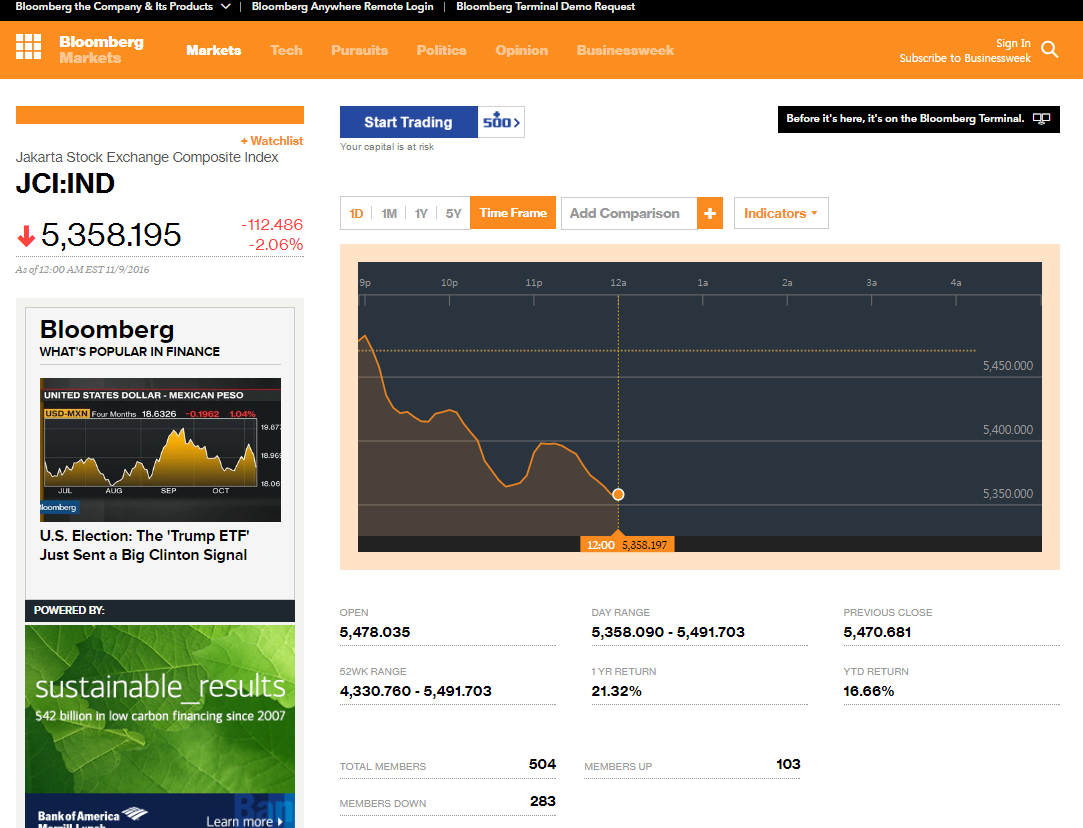
Task: Open Bloomberg Terminal Demo Request
Action: [546, 7]
